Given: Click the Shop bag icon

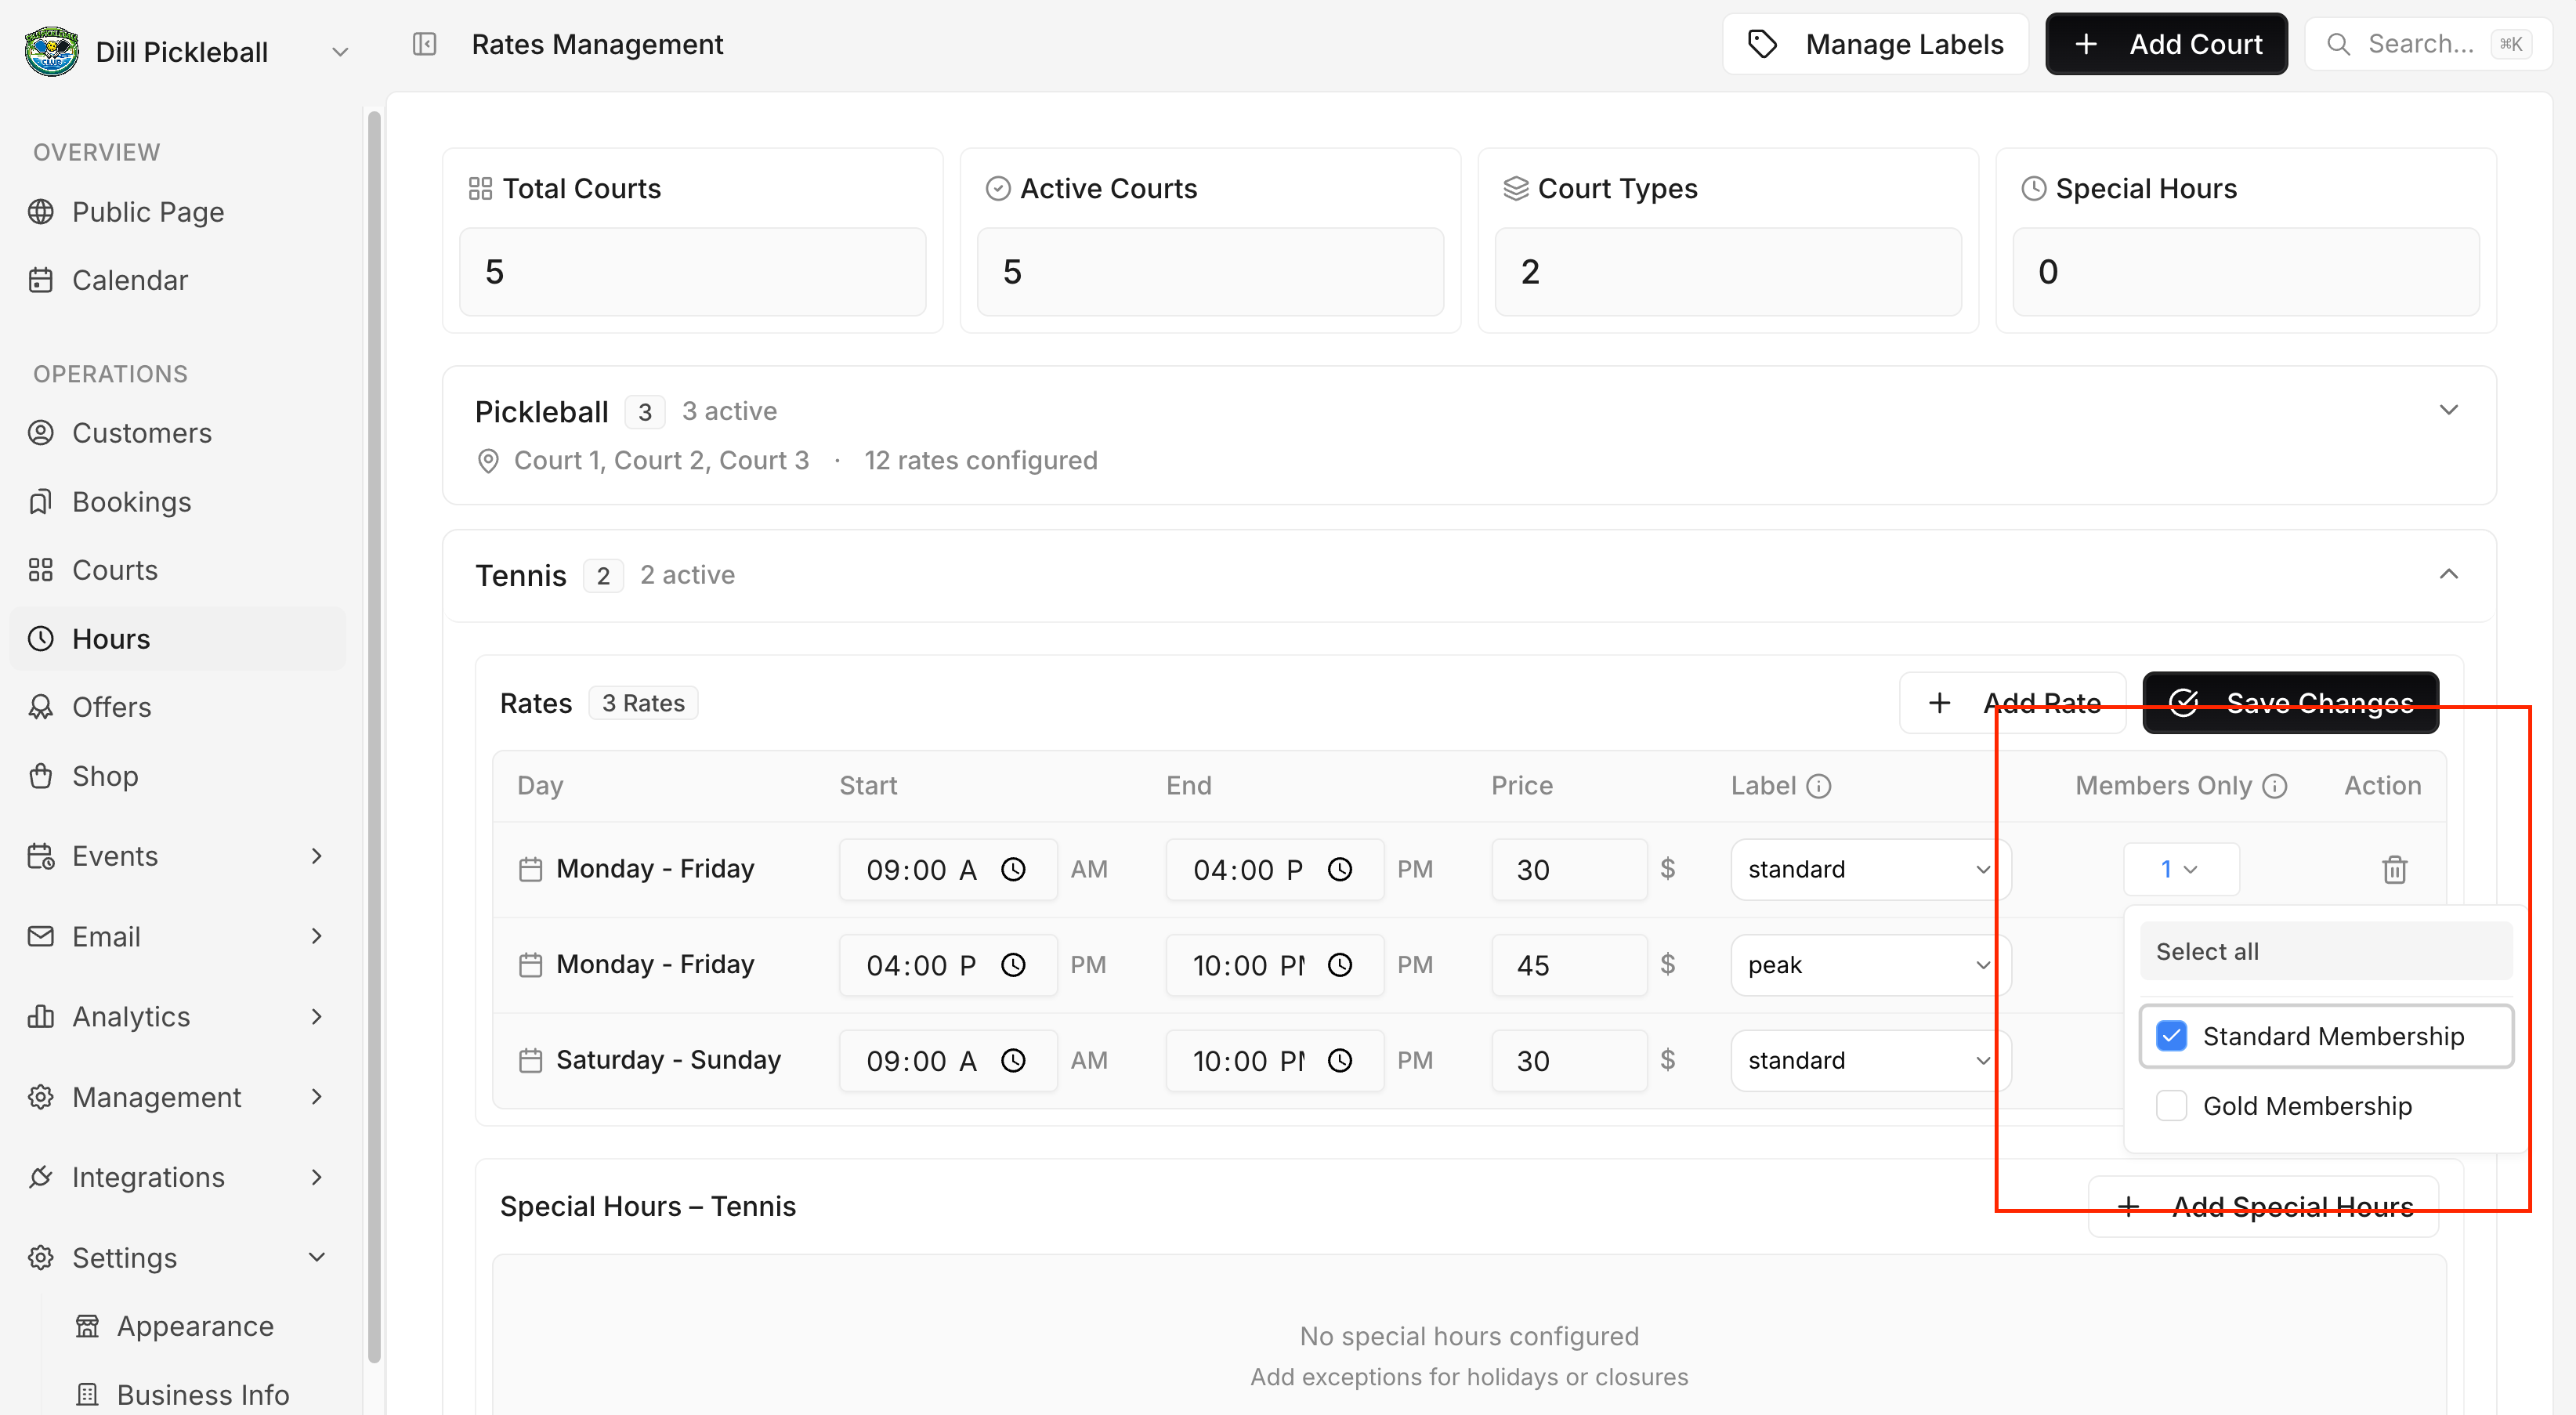Looking at the screenshot, I should [x=41, y=776].
